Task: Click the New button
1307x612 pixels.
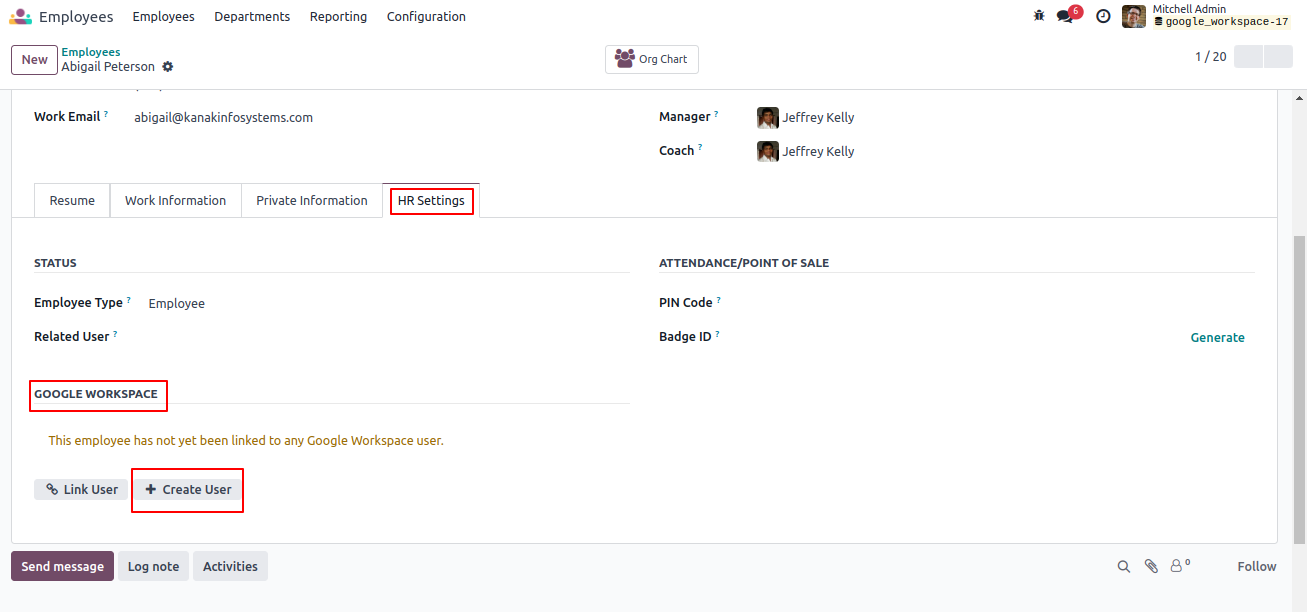Action: tap(35, 60)
